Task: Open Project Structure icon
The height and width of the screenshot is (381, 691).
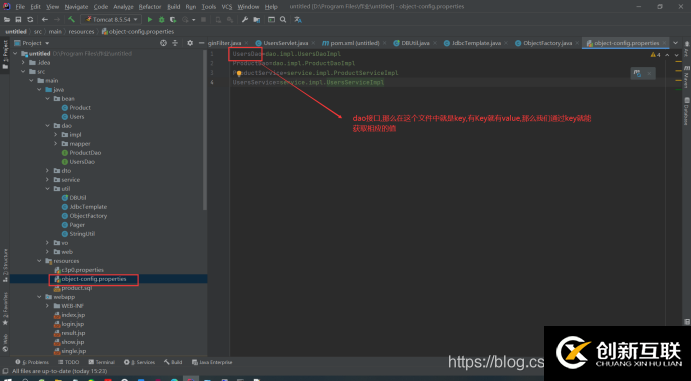Action: pos(256,19)
